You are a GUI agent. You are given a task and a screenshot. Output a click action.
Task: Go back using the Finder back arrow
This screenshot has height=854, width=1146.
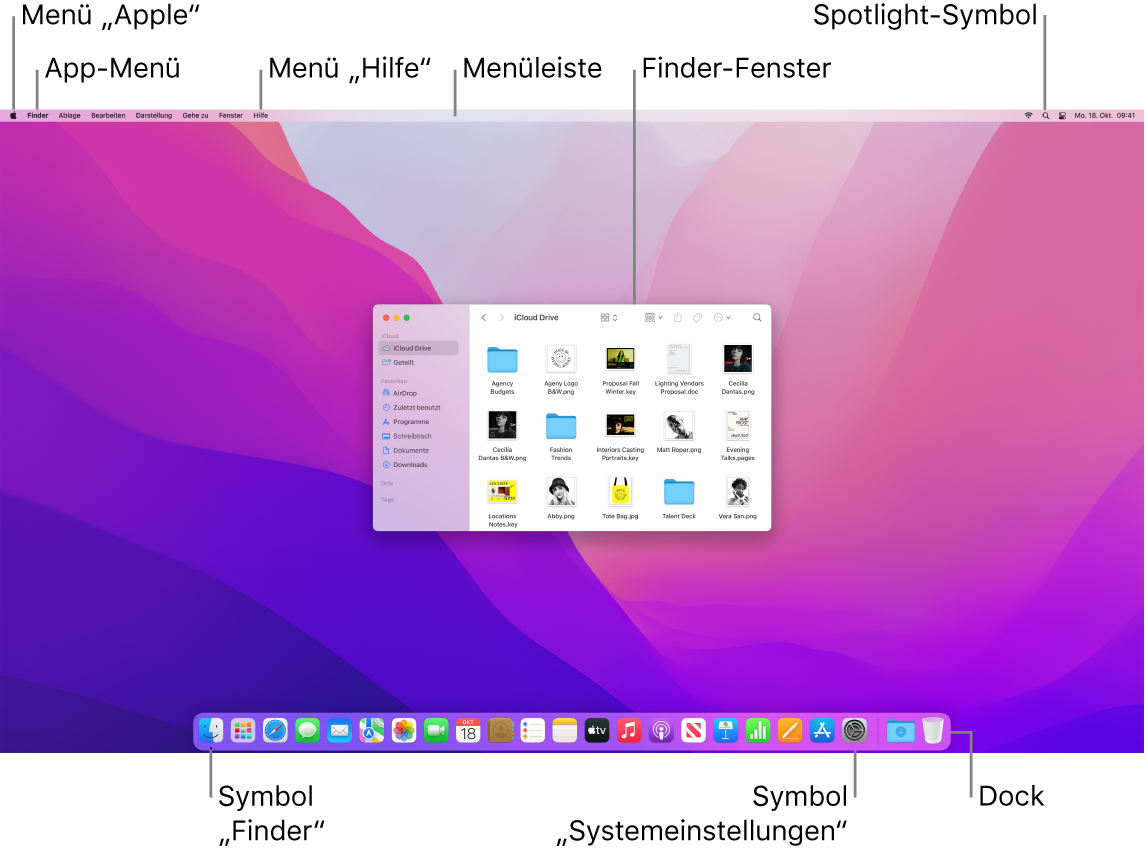point(484,317)
